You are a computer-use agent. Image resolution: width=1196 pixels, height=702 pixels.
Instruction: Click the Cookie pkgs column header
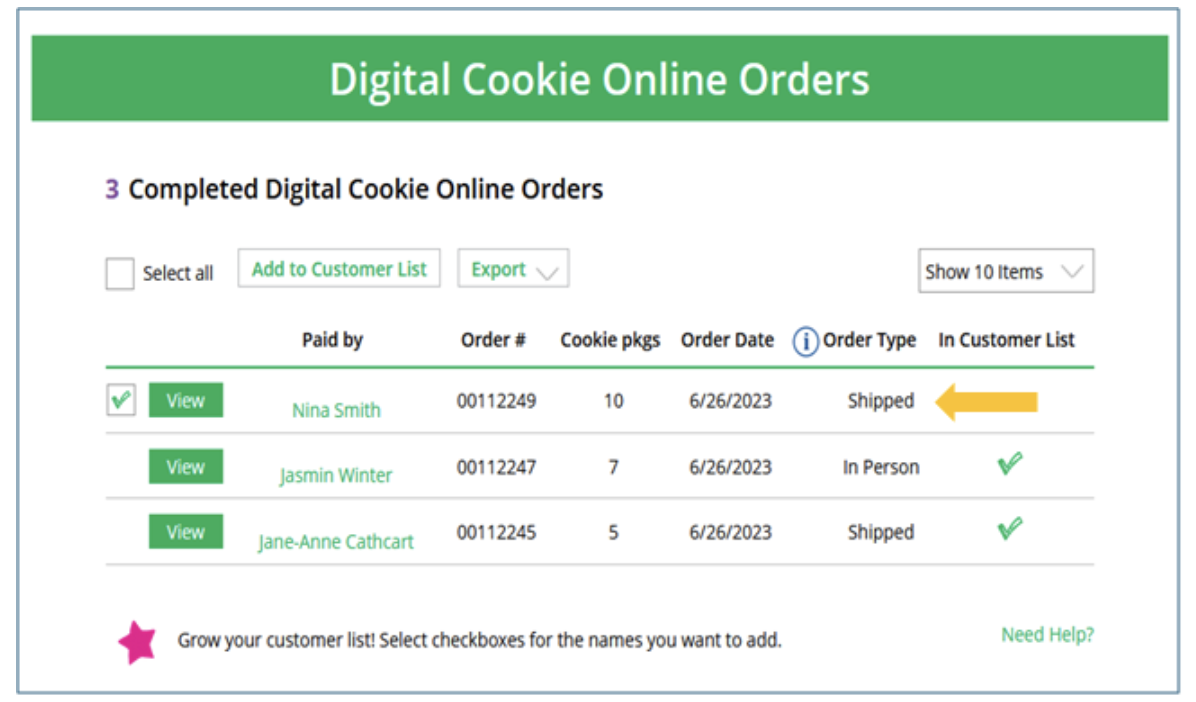coord(610,340)
